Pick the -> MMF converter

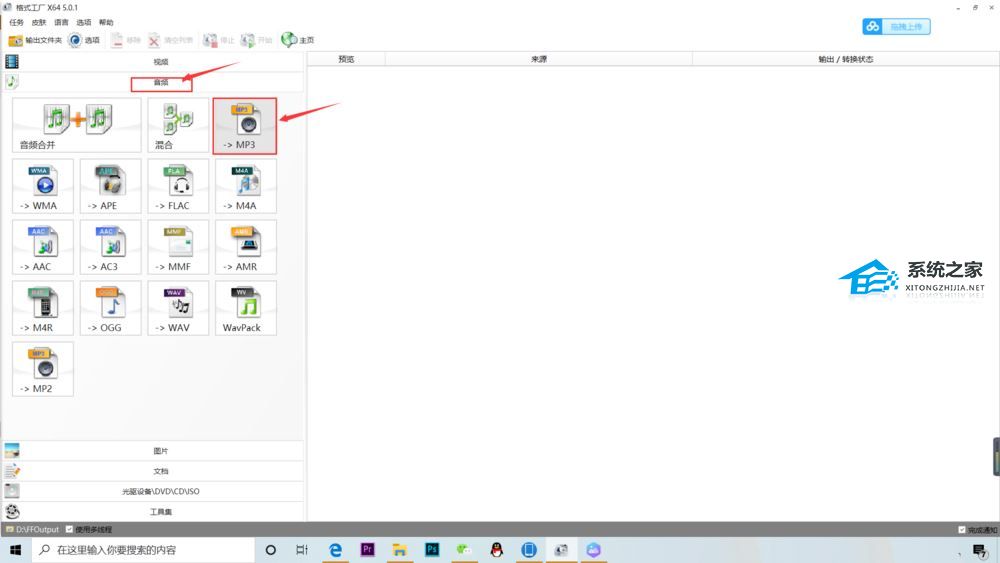coord(178,247)
